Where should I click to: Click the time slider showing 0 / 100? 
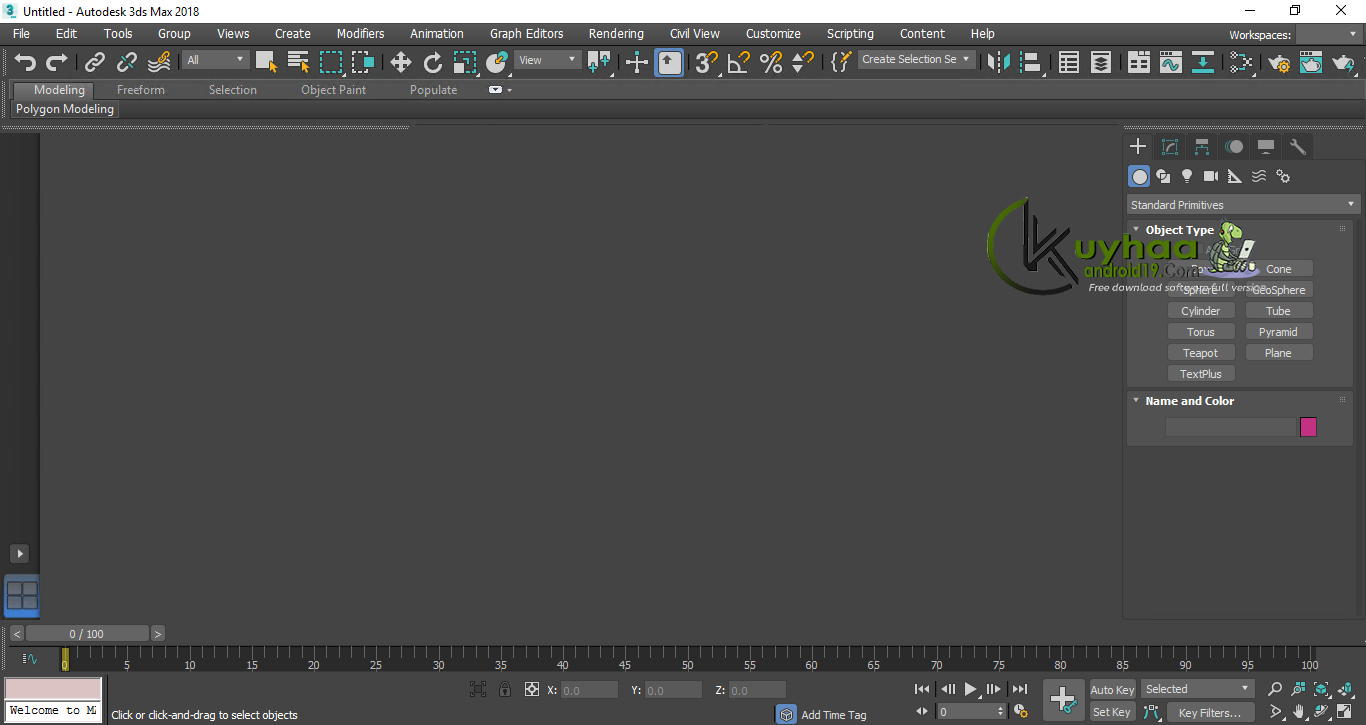point(87,634)
